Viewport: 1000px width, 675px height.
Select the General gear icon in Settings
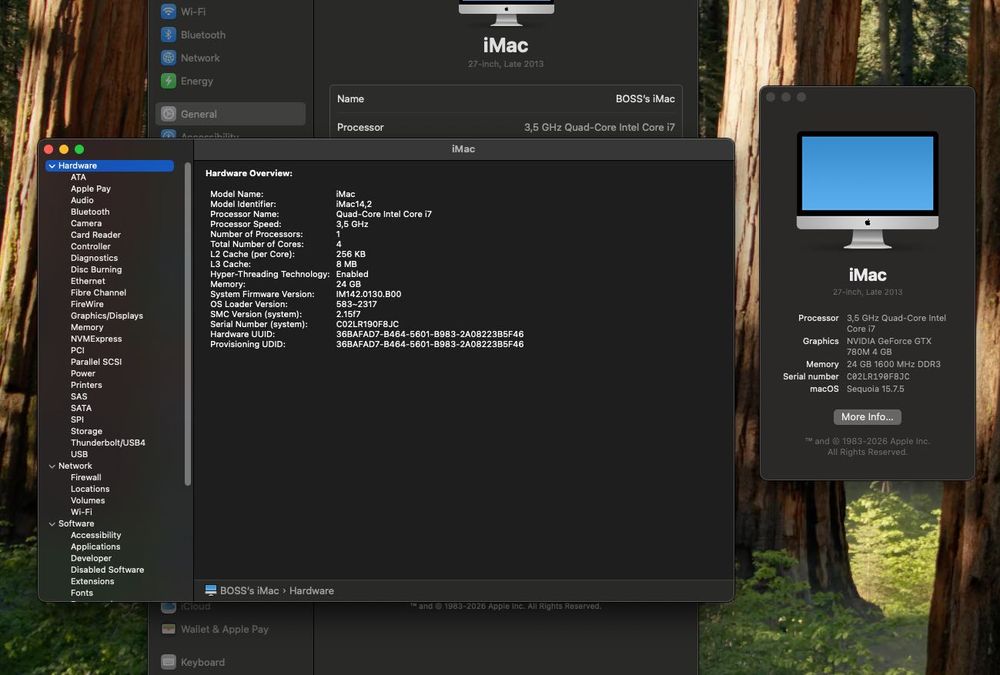(168, 114)
